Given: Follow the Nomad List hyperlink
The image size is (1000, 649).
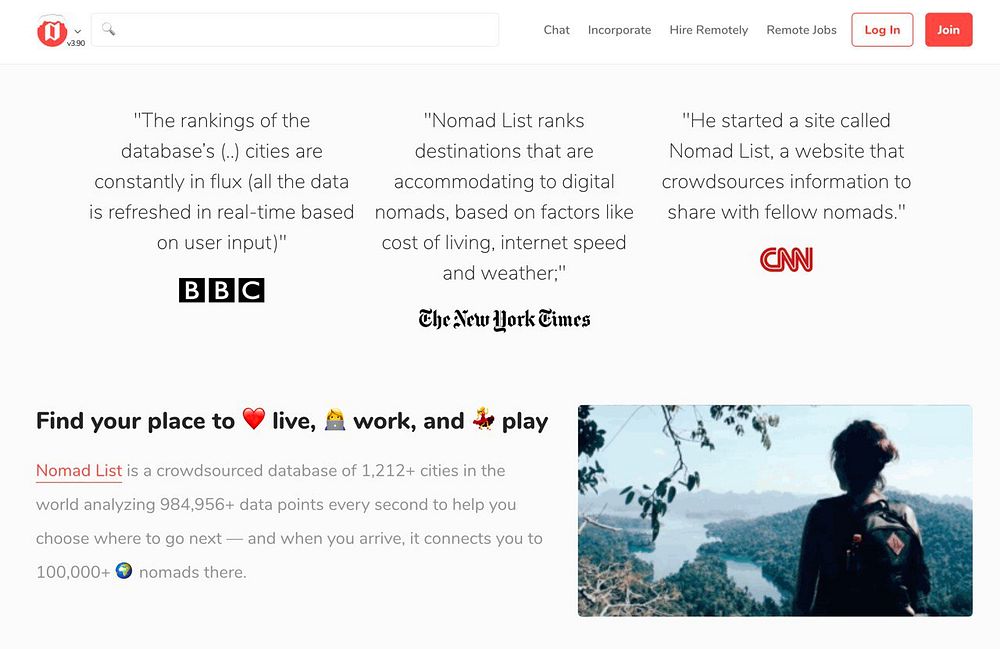Looking at the screenshot, I should (78, 470).
